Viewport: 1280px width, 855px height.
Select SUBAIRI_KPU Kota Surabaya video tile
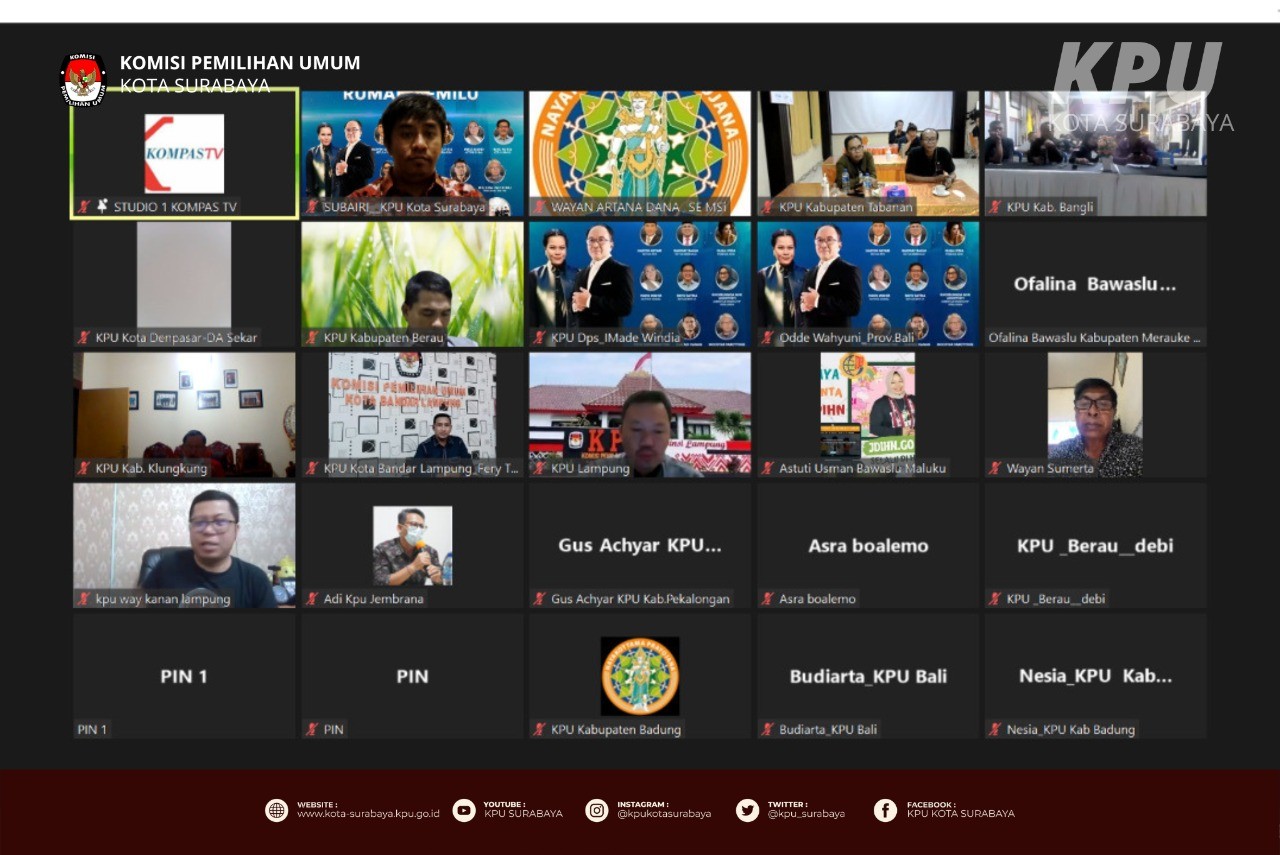tap(412, 150)
